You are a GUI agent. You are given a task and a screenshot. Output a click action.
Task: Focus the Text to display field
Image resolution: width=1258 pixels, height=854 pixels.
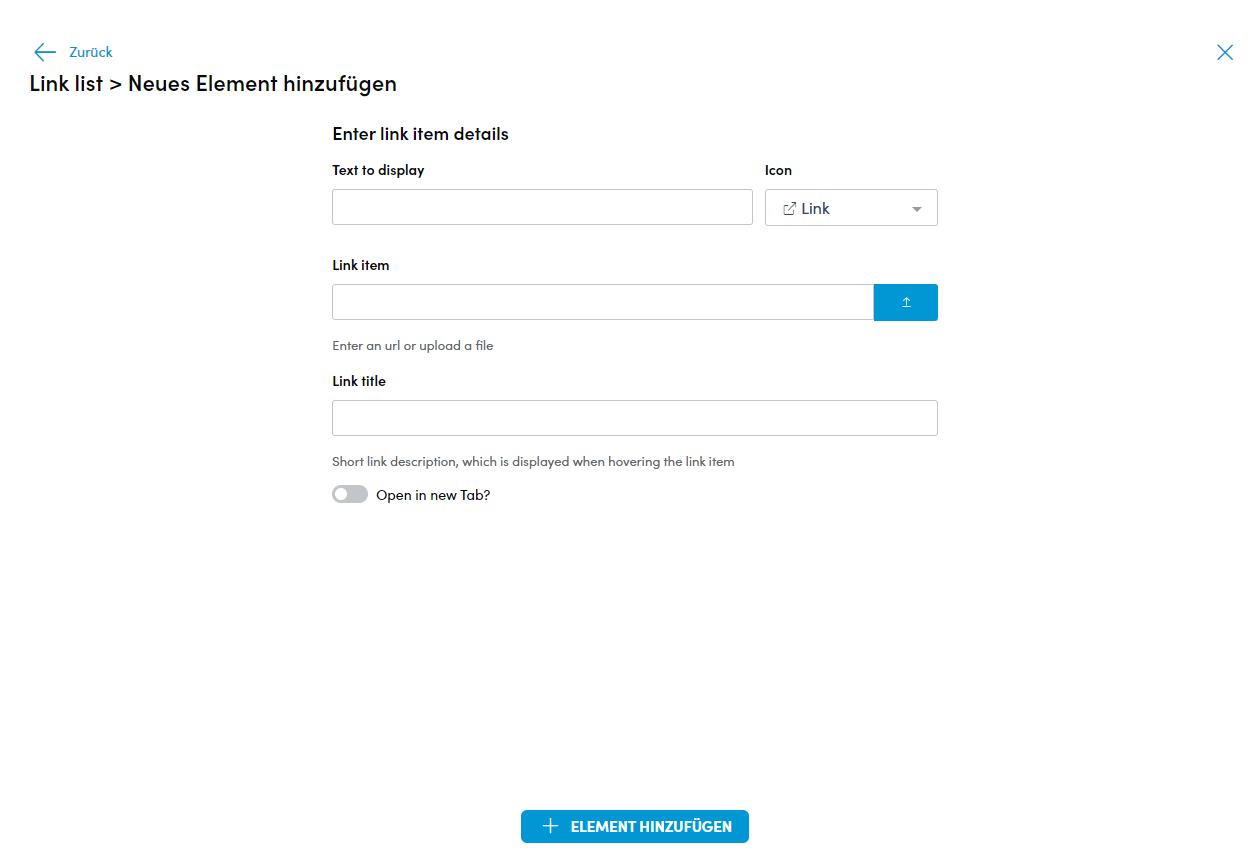tap(542, 207)
